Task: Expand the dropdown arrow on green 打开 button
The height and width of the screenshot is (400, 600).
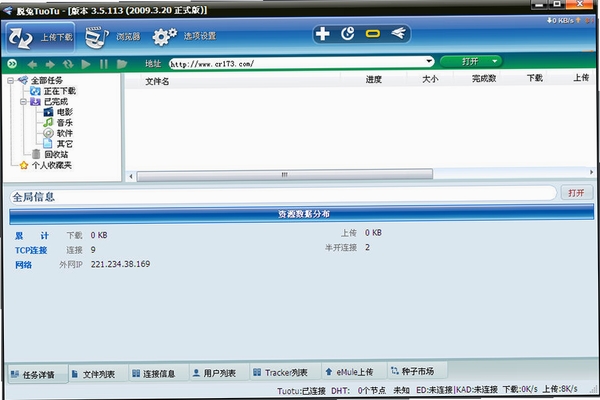Action: [x=495, y=61]
